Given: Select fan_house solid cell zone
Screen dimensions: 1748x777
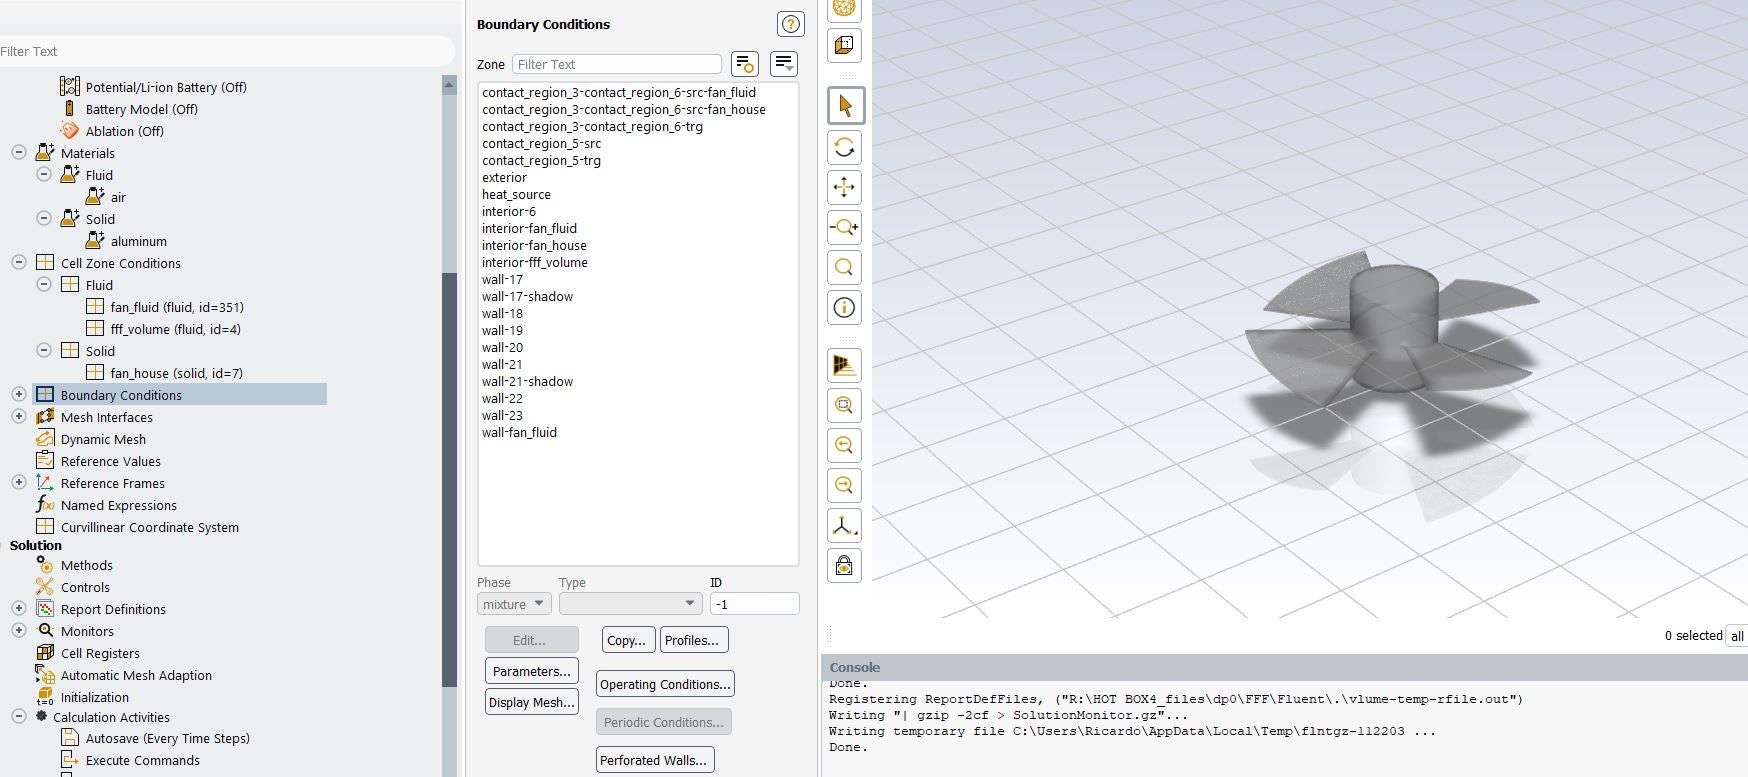Looking at the screenshot, I should [176, 373].
